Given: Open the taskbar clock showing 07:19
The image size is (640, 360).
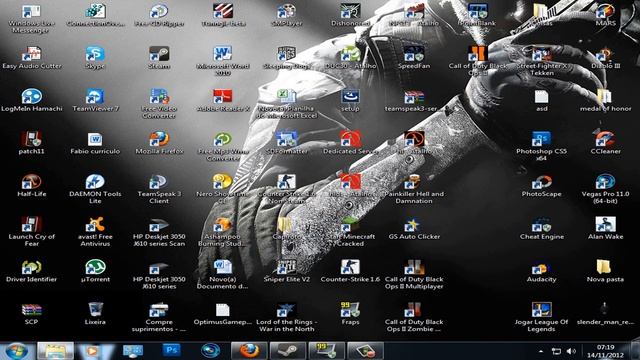Looking at the screenshot, I should pos(605,351).
